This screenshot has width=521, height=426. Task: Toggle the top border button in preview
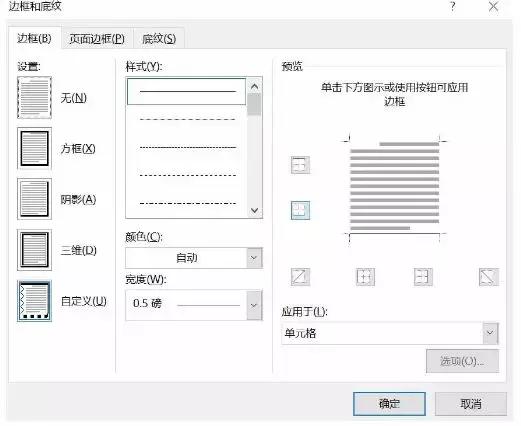coord(300,165)
